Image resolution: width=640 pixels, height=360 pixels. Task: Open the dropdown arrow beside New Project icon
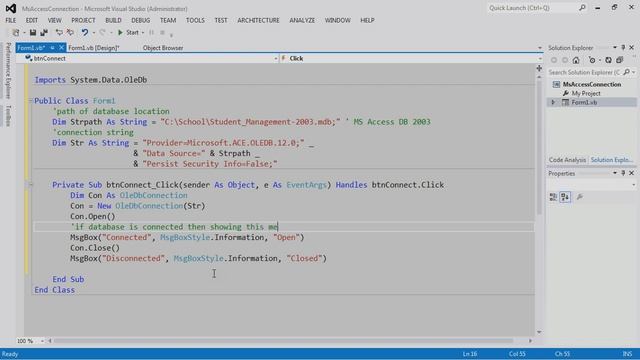24,33
